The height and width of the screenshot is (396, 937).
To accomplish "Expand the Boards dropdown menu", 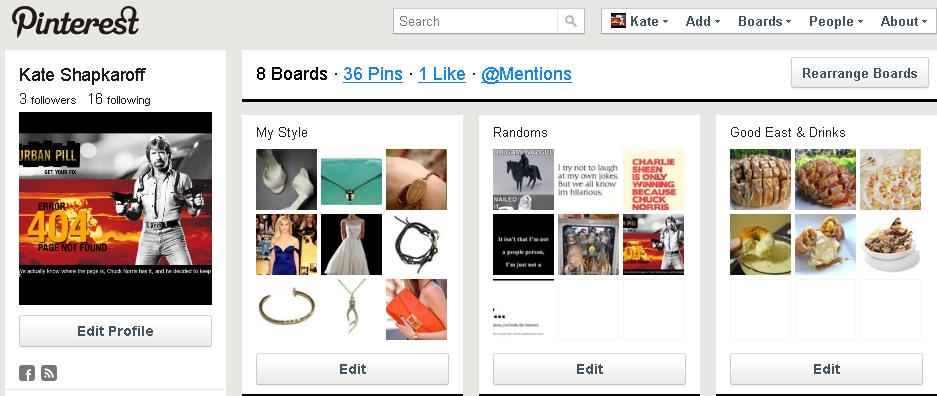I will coord(764,22).
